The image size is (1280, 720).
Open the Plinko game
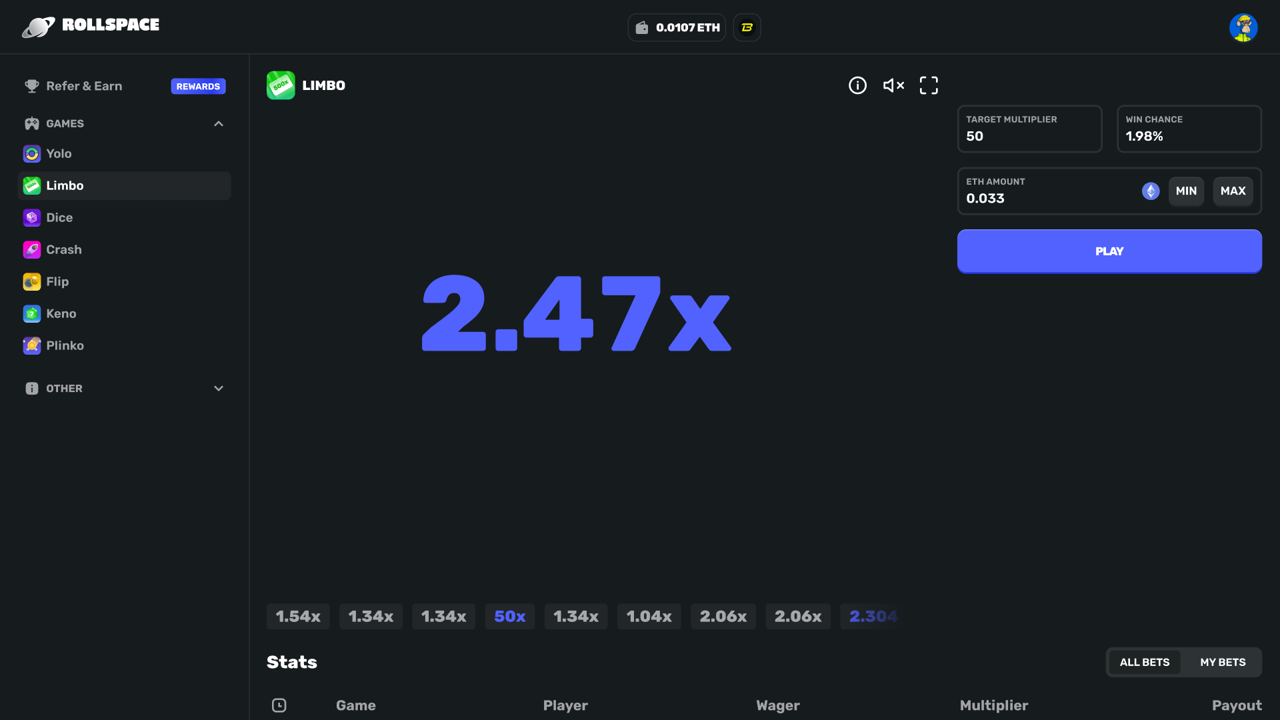tap(64, 346)
